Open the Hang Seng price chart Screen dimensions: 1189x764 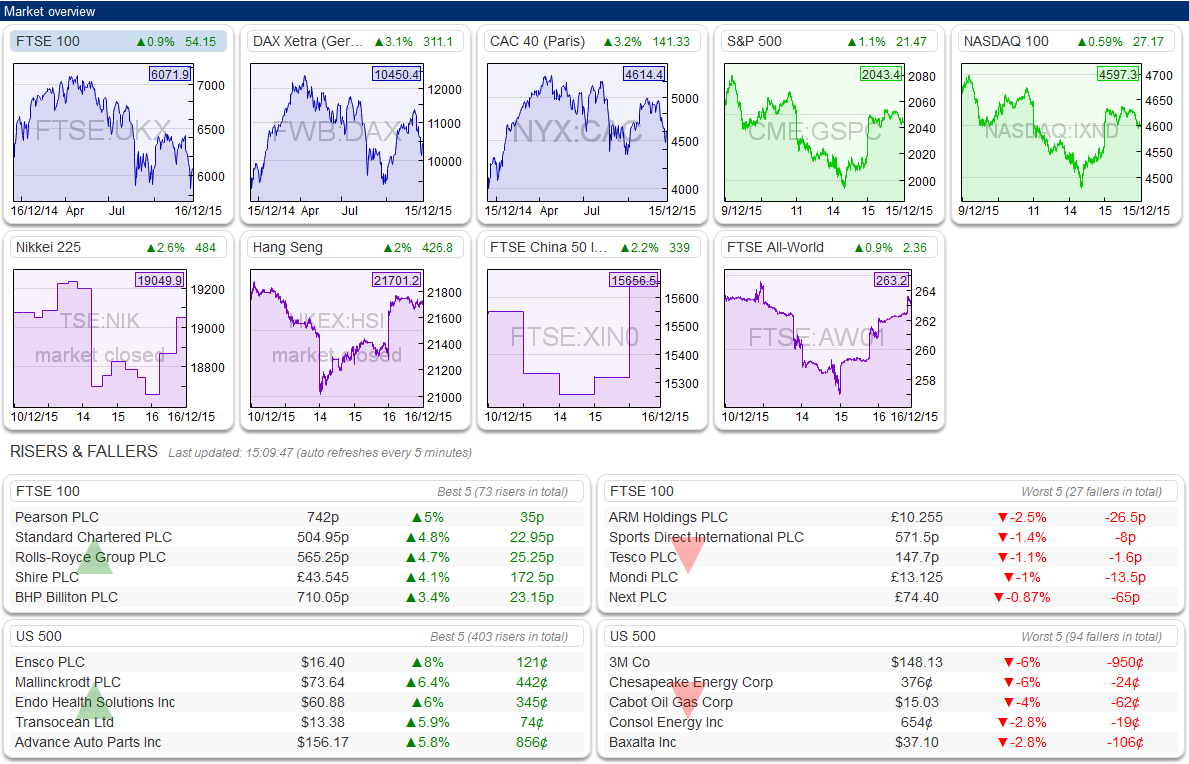tap(337, 338)
